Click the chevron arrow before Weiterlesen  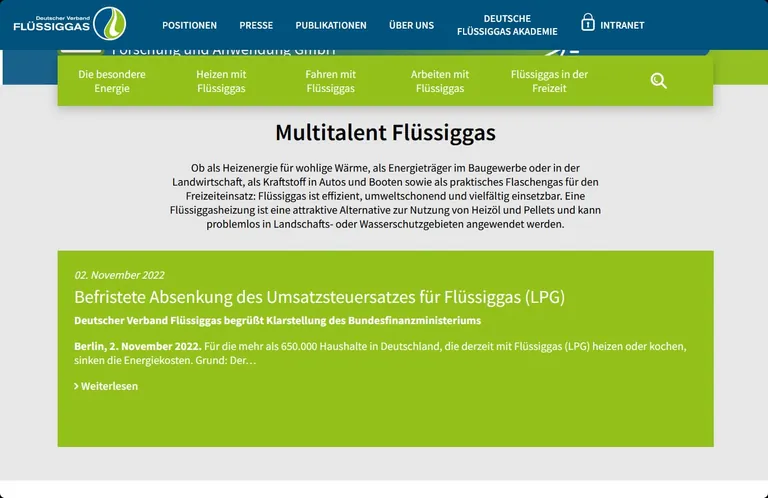pos(76,386)
